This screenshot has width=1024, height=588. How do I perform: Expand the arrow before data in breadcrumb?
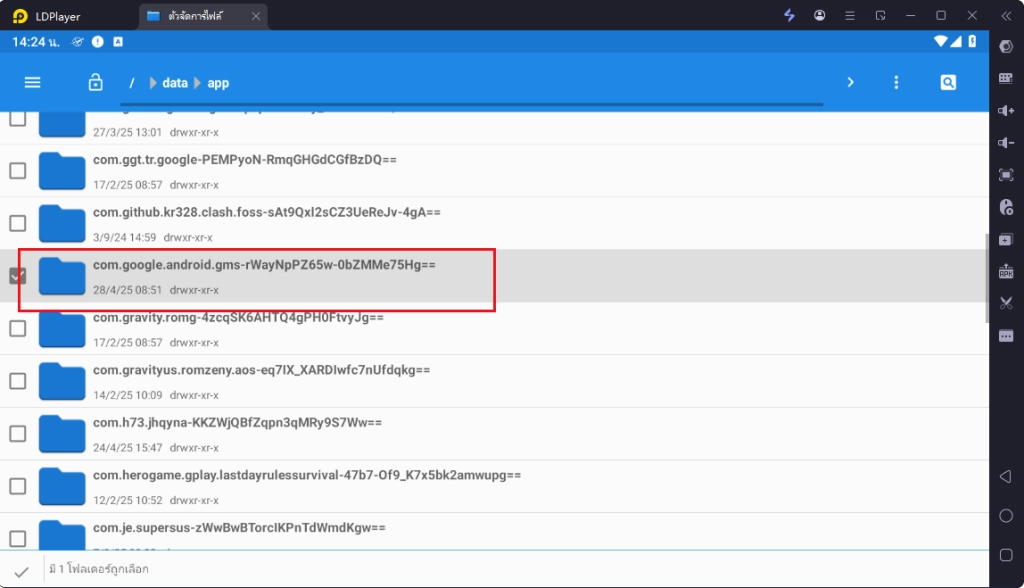tap(153, 83)
